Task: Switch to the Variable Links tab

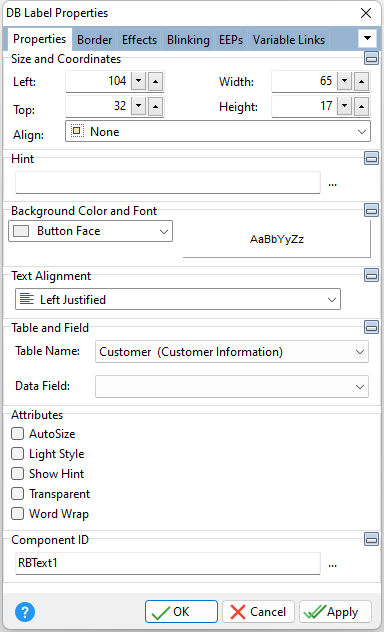Action: (289, 40)
